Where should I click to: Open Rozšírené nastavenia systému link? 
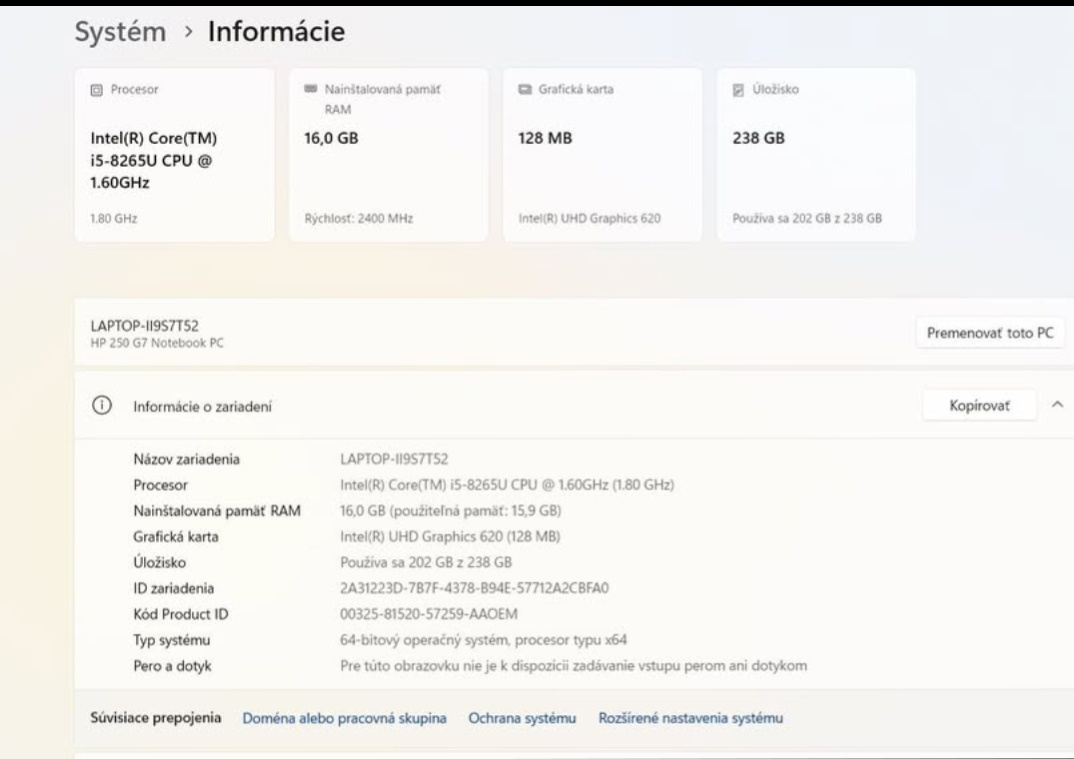coord(690,718)
